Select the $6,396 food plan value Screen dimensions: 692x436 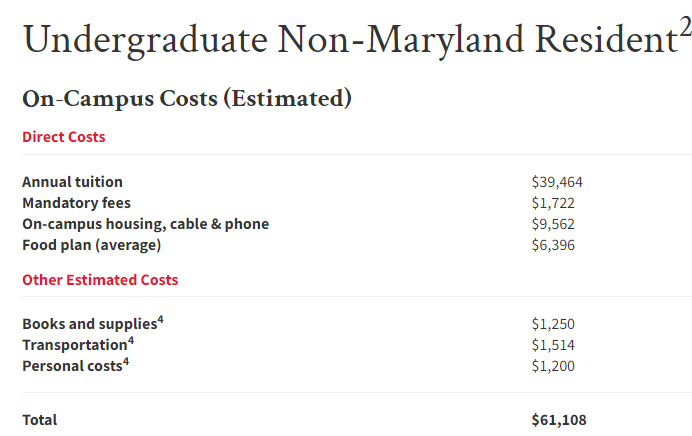point(553,245)
